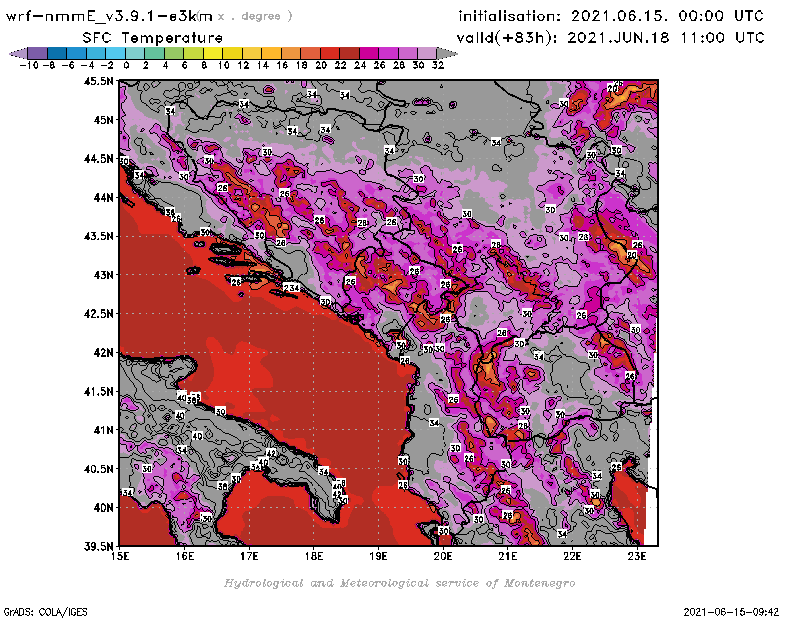Pick the yellow legend swatch between 8 and 10
Screen dimensions: 800x618
[213, 53]
